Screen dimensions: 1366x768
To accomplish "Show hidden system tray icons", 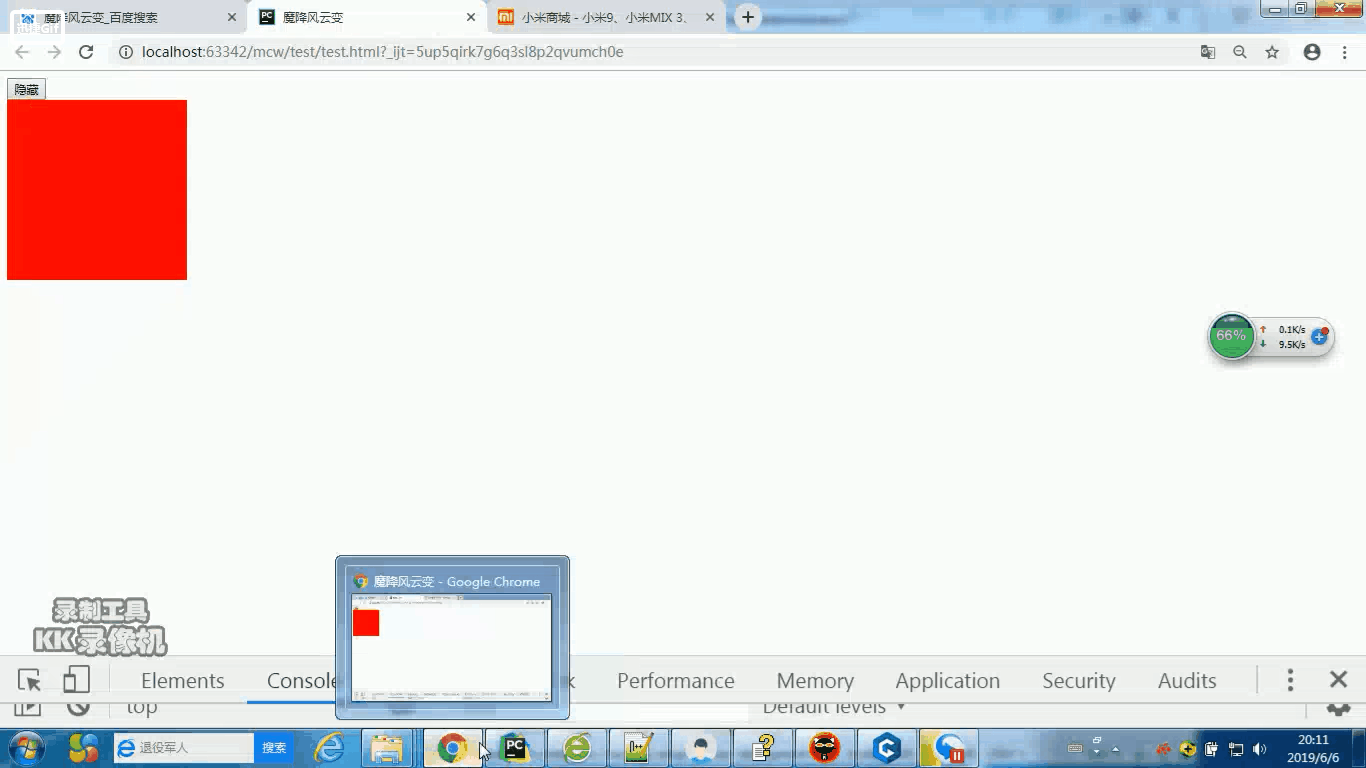I will pyautogui.click(x=1116, y=749).
